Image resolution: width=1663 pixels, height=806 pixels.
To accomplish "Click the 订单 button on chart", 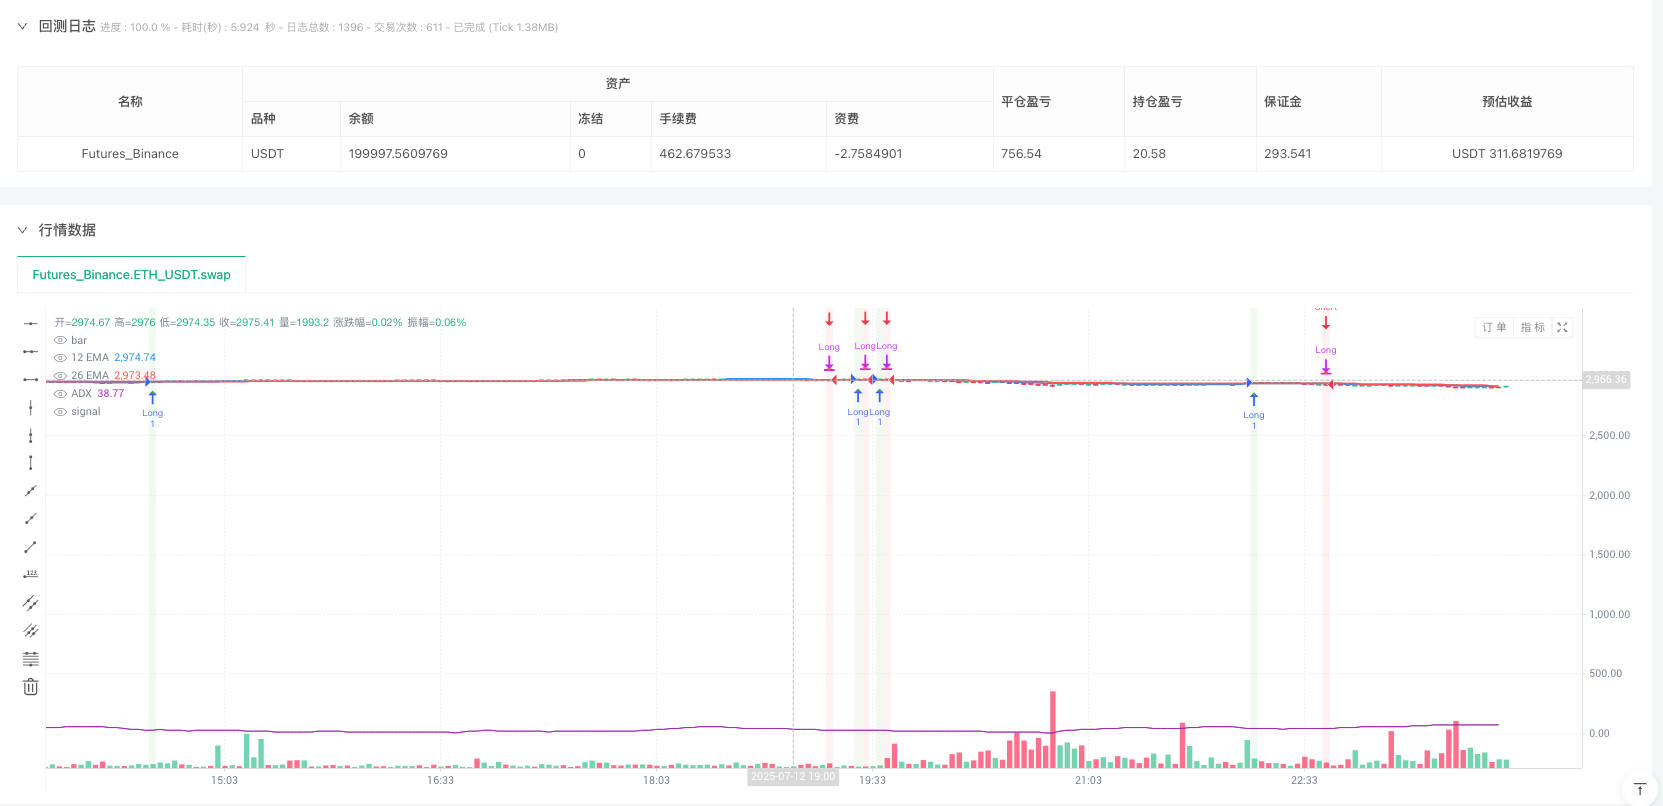I will 1494,327.
